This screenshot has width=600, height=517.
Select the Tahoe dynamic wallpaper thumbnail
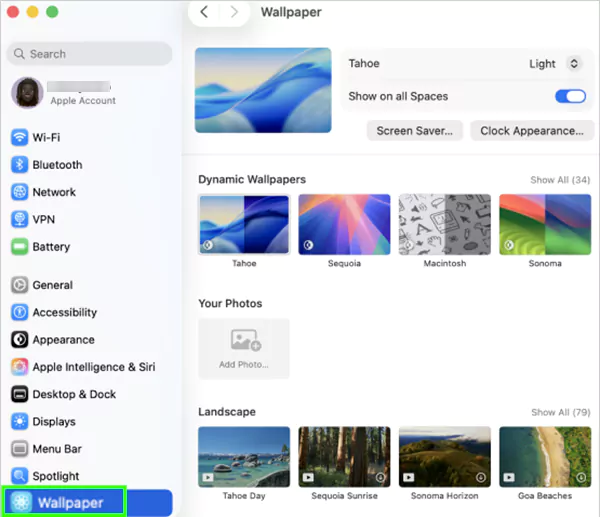pos(244,225)
